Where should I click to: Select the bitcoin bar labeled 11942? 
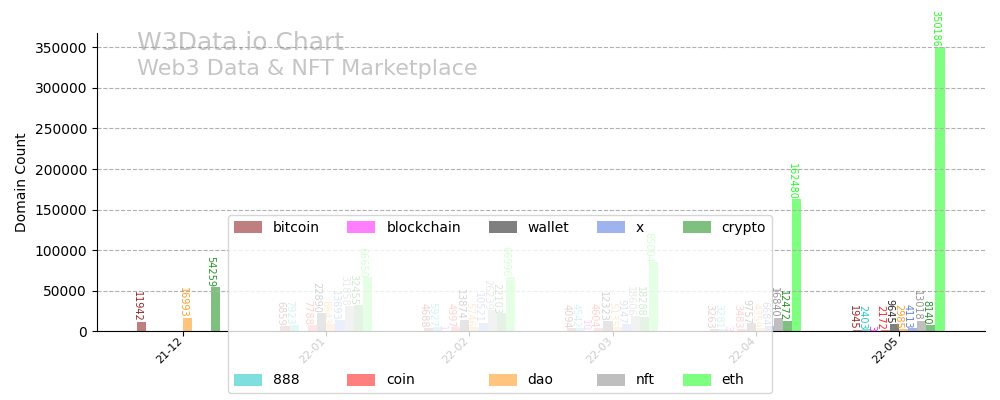(141, 327)
